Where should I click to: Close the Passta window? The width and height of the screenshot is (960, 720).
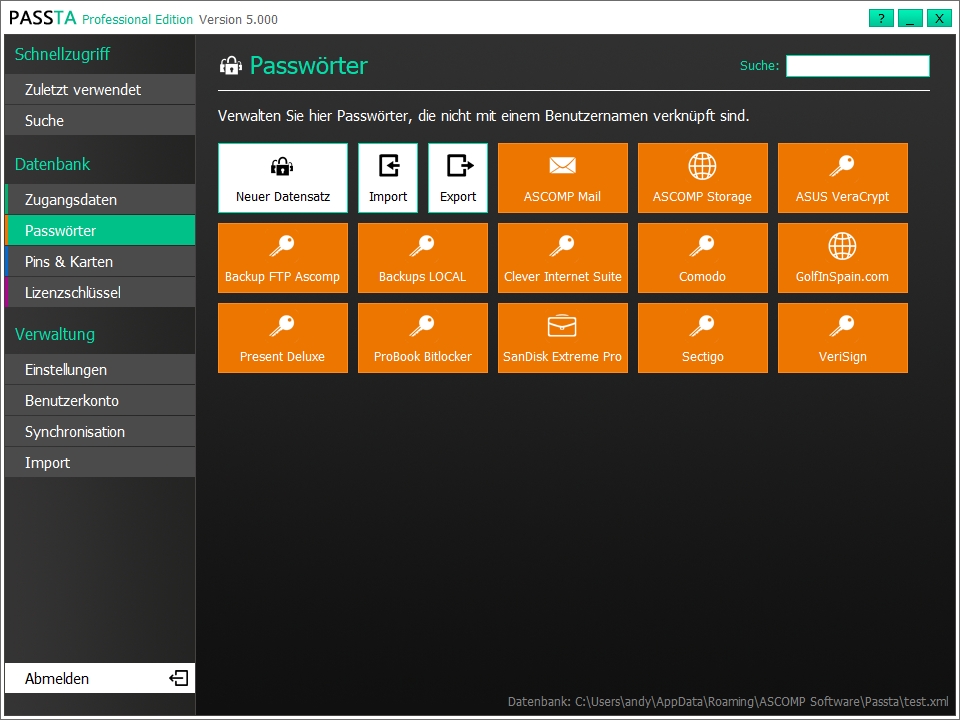939,18
